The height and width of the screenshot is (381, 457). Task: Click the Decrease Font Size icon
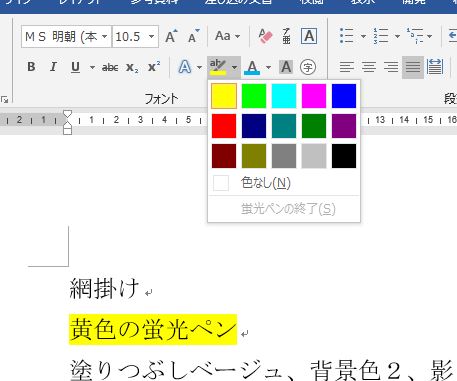[193, 36]
